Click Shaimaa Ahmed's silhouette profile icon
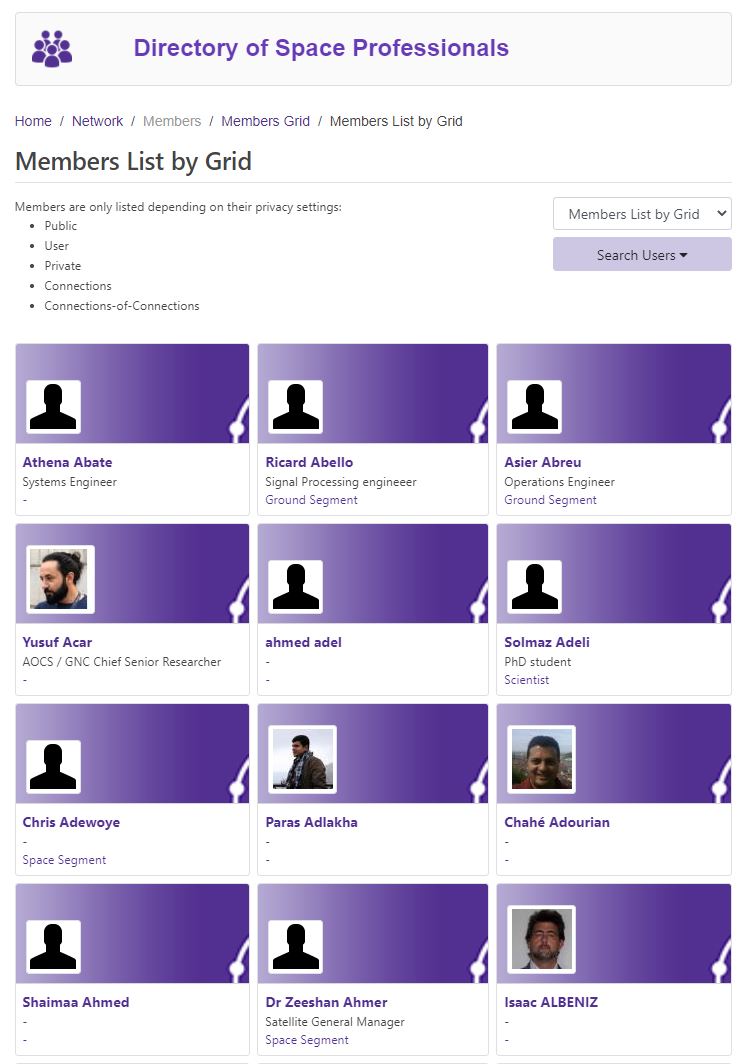The image size is (753, 1064). pyautogui.click(x=54, y=946)
